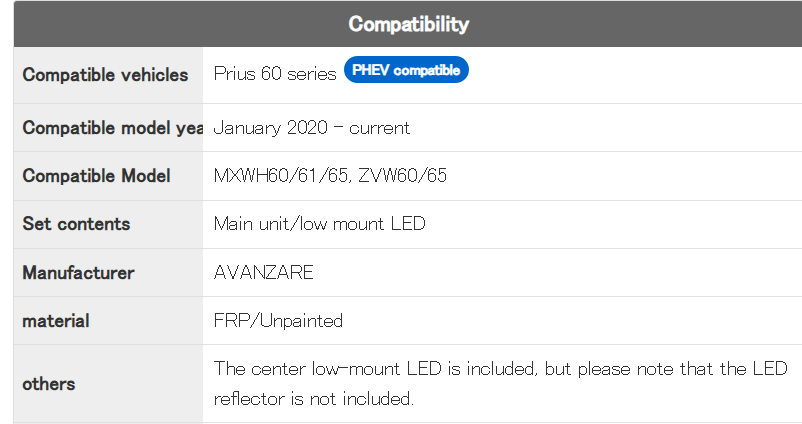Click 'please note' in the others description
The width and height of the screenshot is (802, 424).
(616, 369)
